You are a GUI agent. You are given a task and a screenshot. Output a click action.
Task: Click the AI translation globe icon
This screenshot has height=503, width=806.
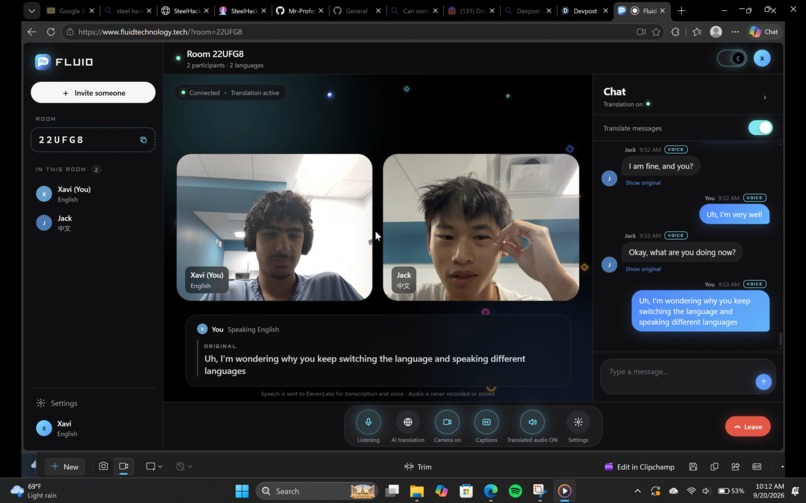click(408, 422)
